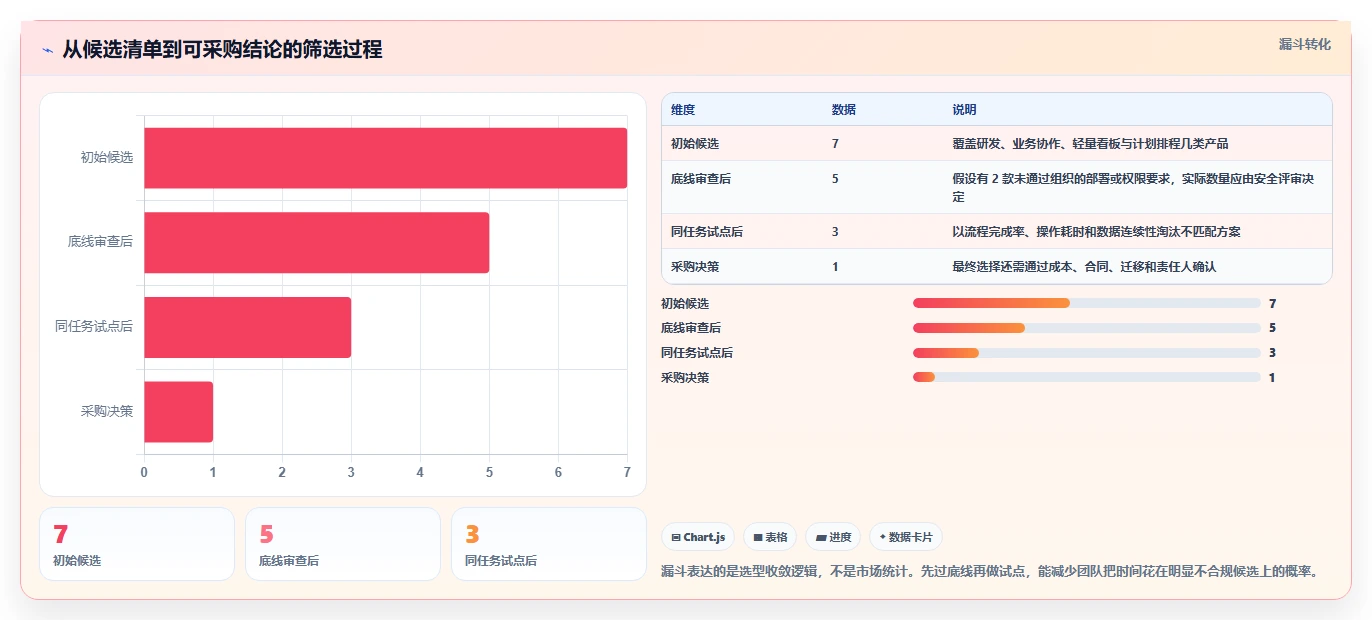Click the 采购决策 y-axis label in the chart
The width and height of the screenshot is (1372, 620).
click(x=107, y=411)
